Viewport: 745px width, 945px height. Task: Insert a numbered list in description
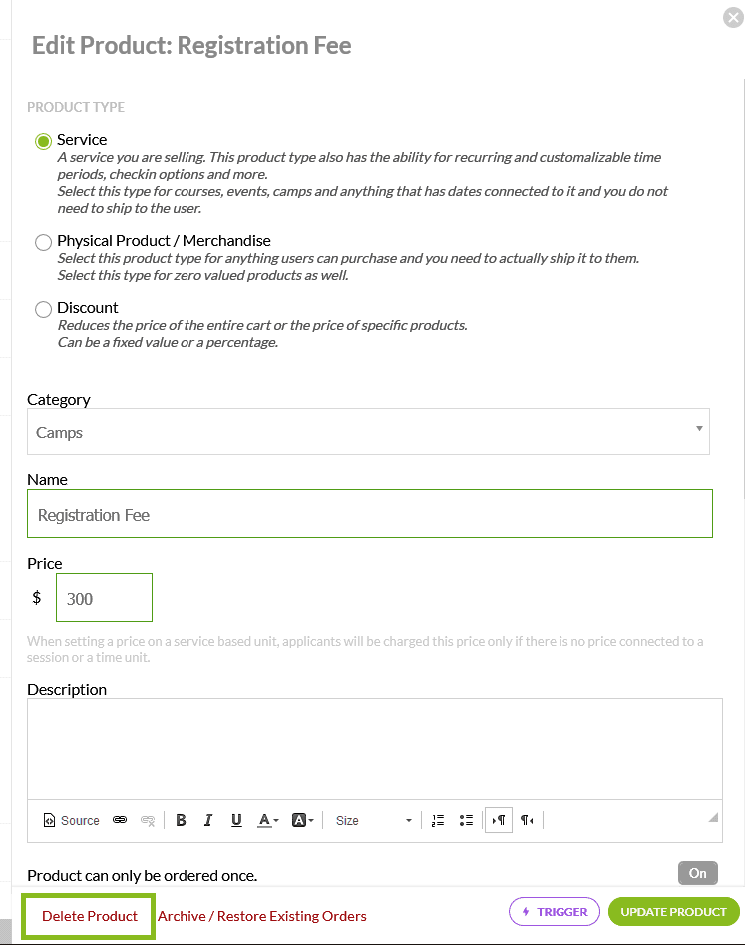[x=437, y=821]
